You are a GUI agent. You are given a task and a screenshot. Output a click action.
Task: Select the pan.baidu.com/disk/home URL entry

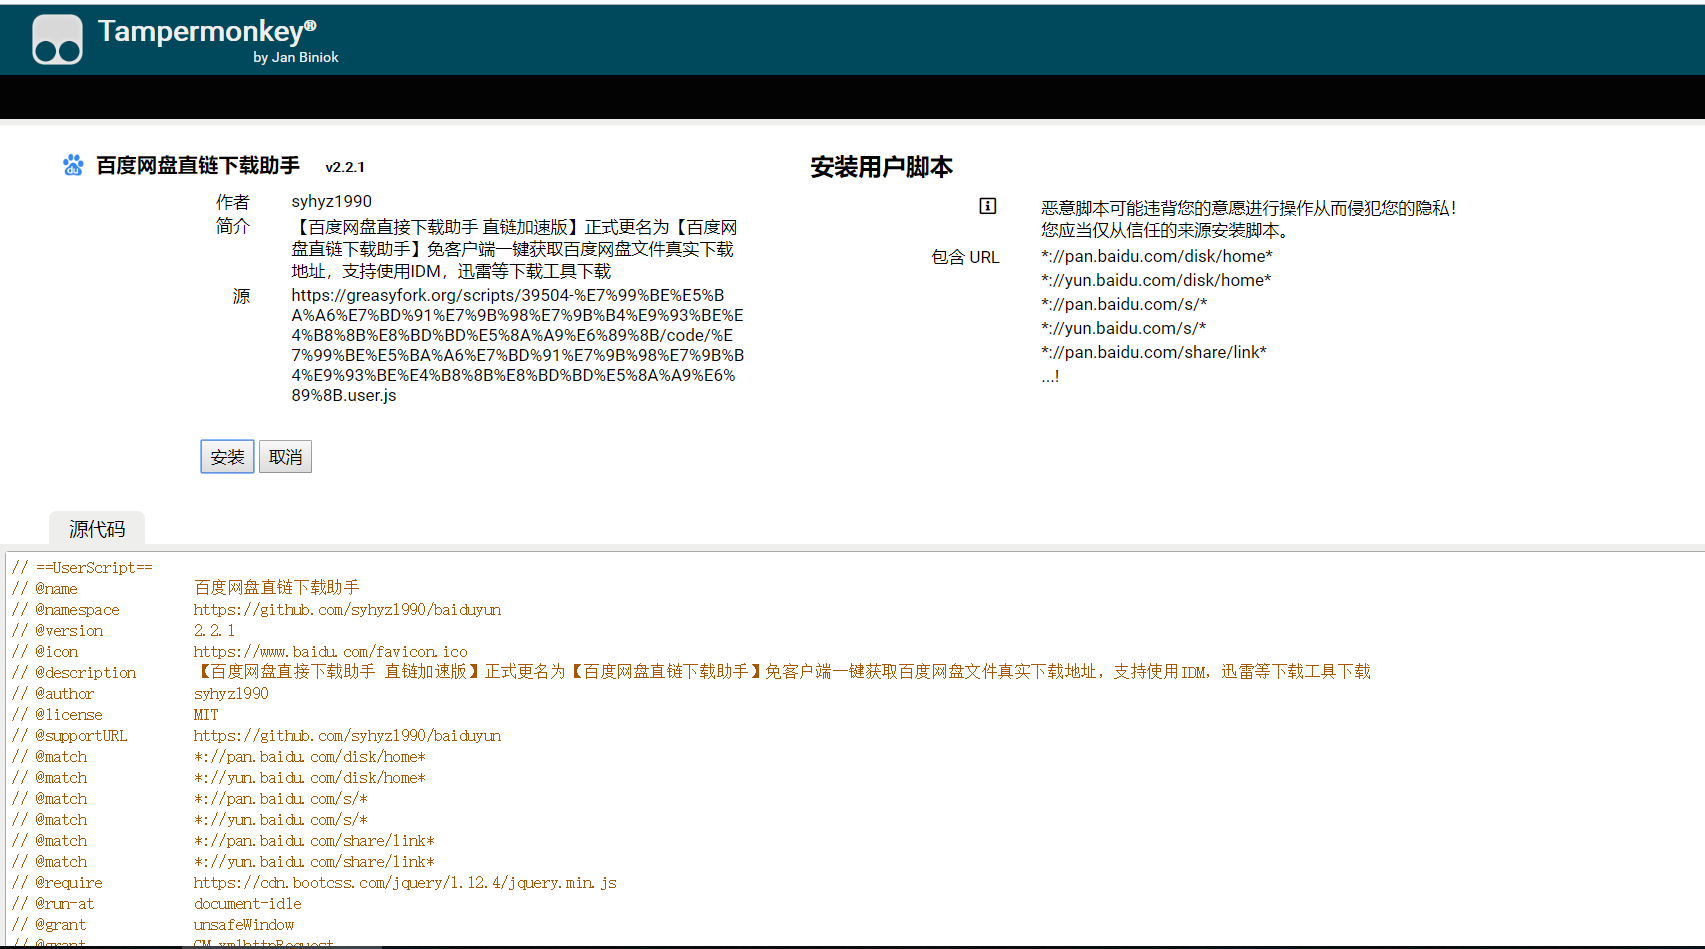click(x=1156, y=256)
